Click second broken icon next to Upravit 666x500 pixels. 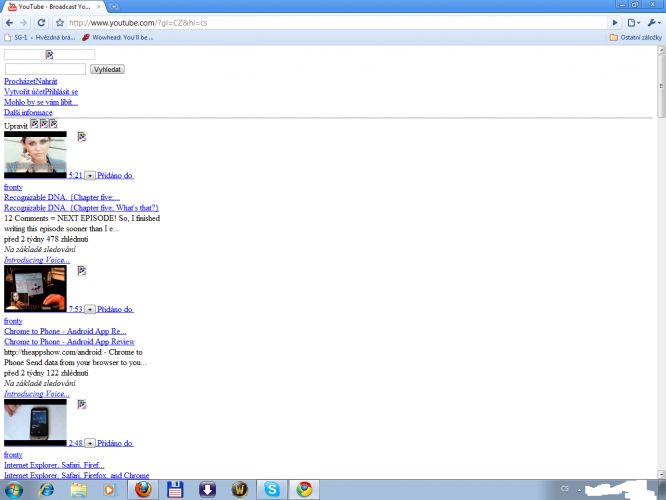44,124
